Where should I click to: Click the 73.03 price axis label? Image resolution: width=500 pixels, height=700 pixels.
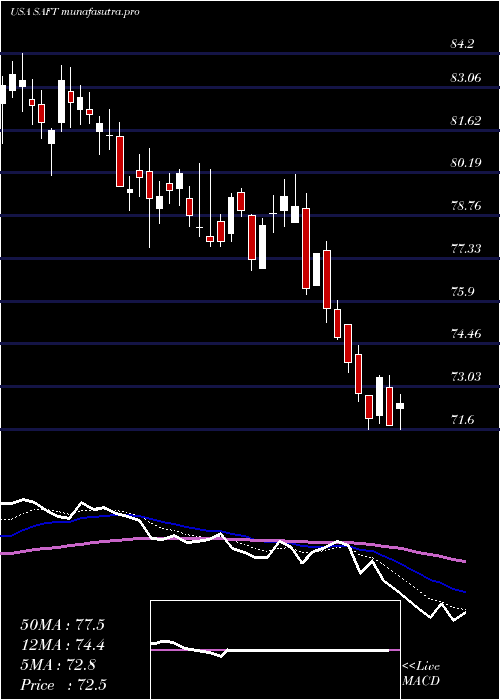tap(467, 376)
